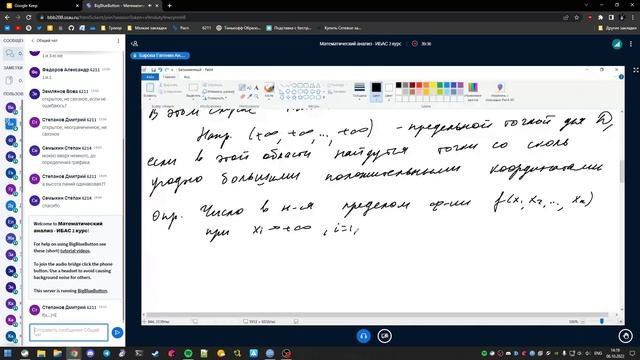Image resolution: width=640 pixels, height=360 pixels.
Task: Click the Select tool in Paint ribbon
Action: (193, 90)
